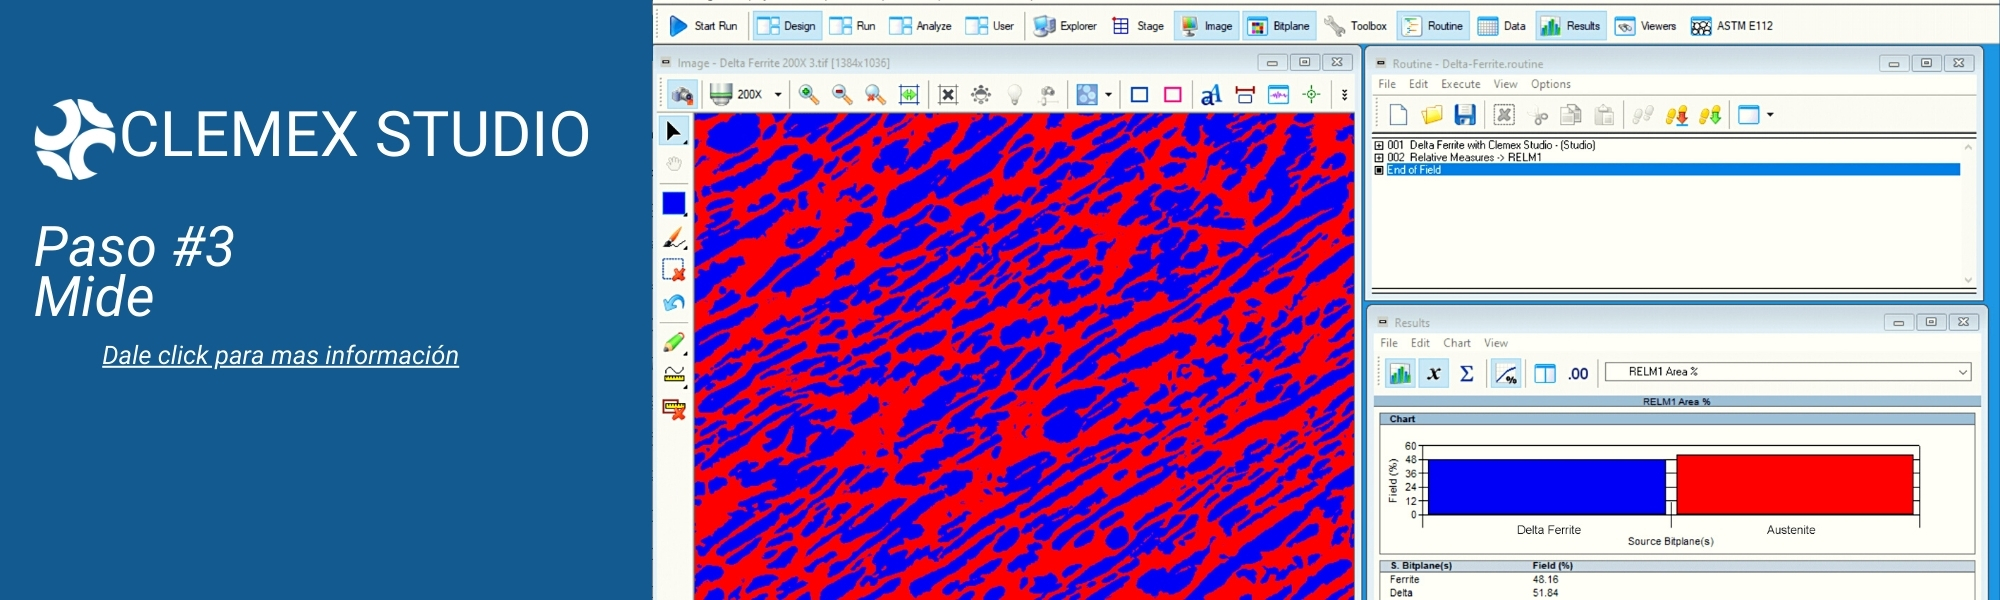Click the green crosshair target icon
The image size is (2000, 600).
1311,95
